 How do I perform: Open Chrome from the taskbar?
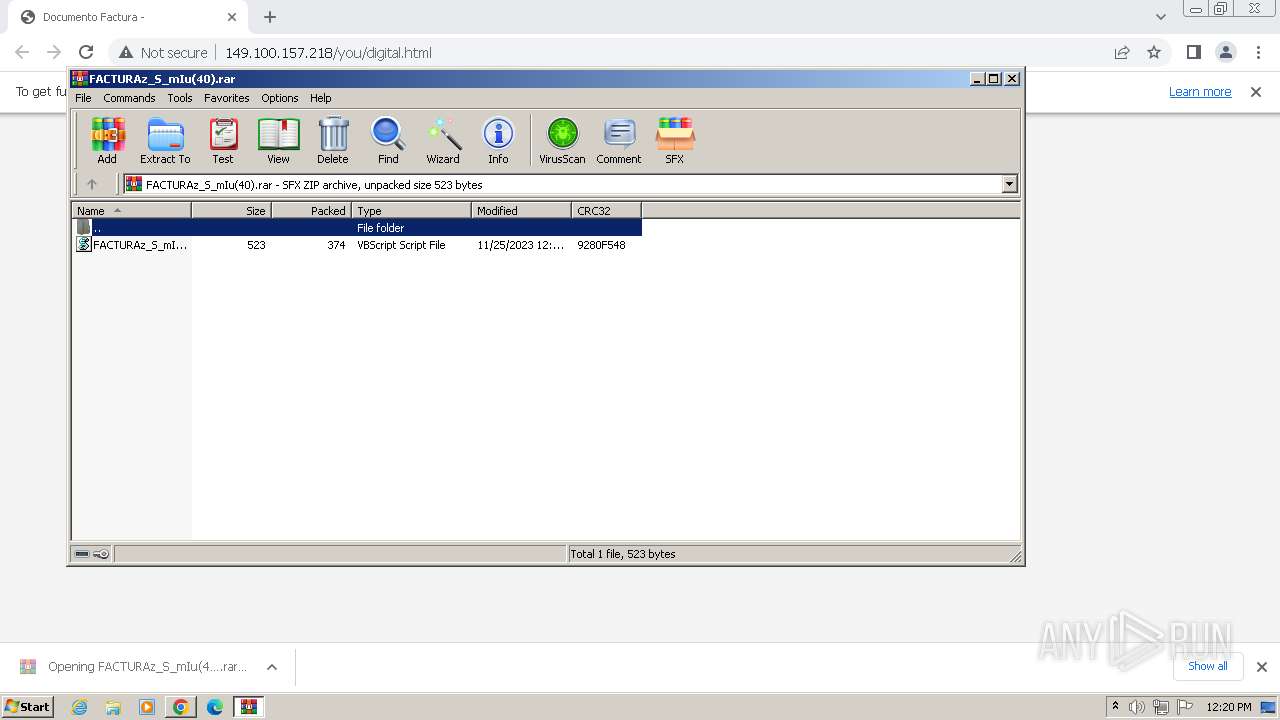pos(181,707)
